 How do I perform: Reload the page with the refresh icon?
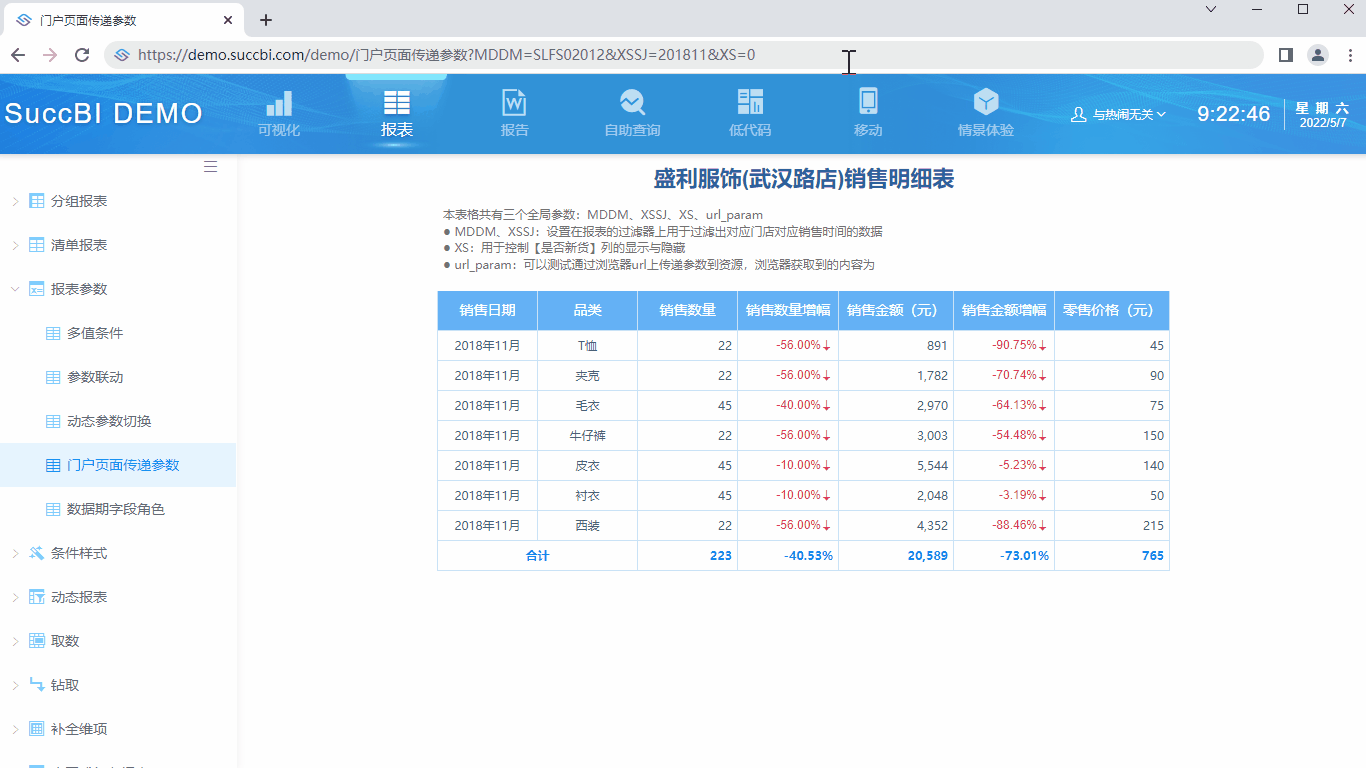82,56
